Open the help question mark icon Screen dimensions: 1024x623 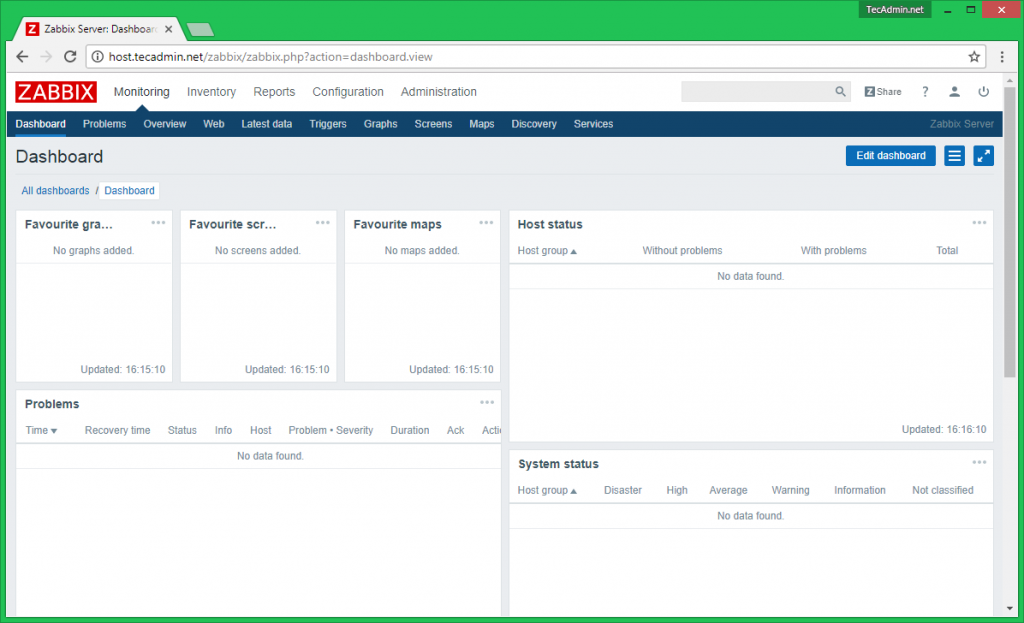tap(925, 92)
